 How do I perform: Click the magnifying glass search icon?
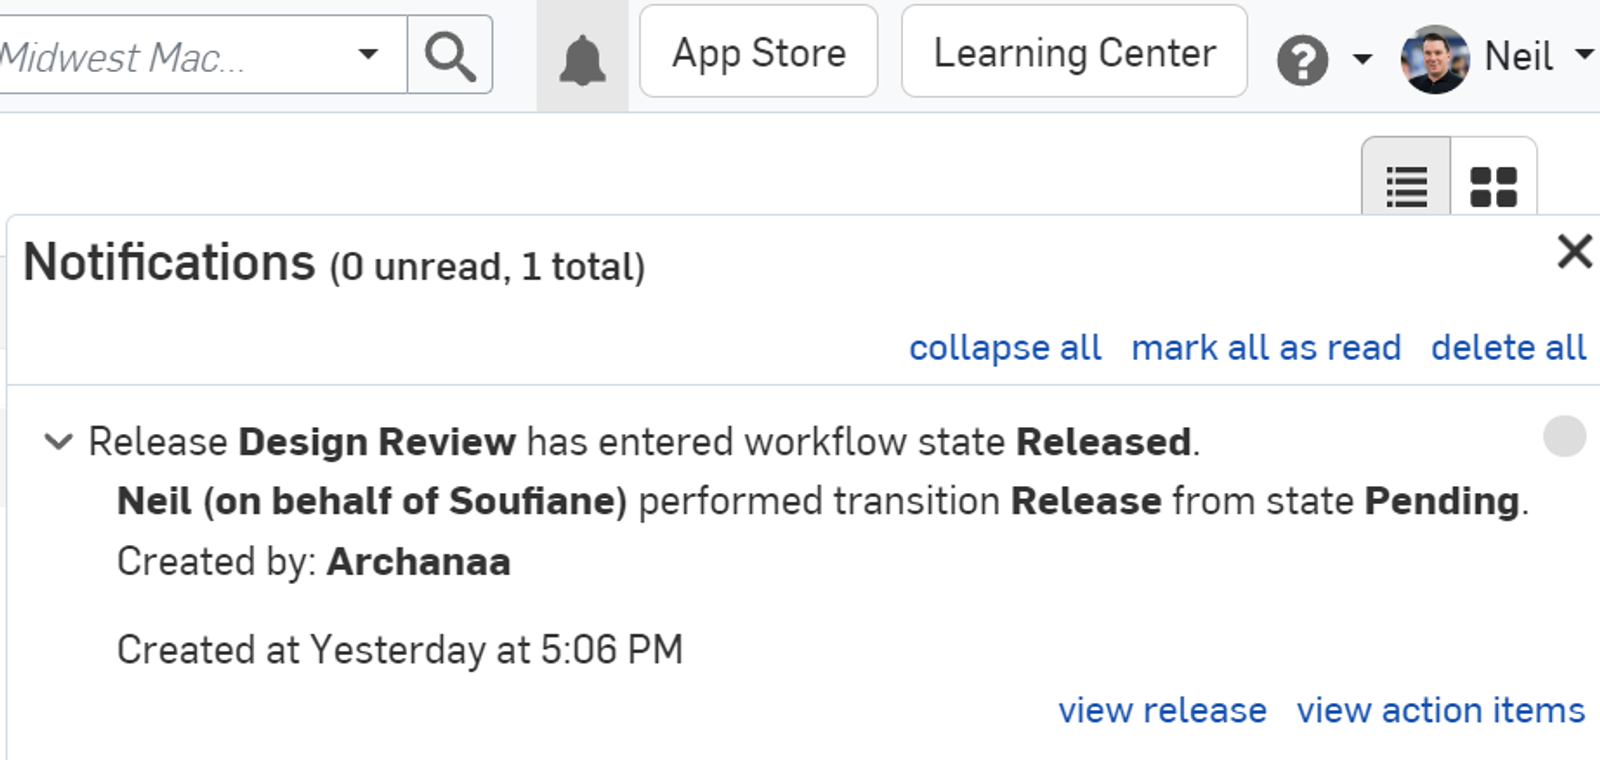click(x=449, y=54)
